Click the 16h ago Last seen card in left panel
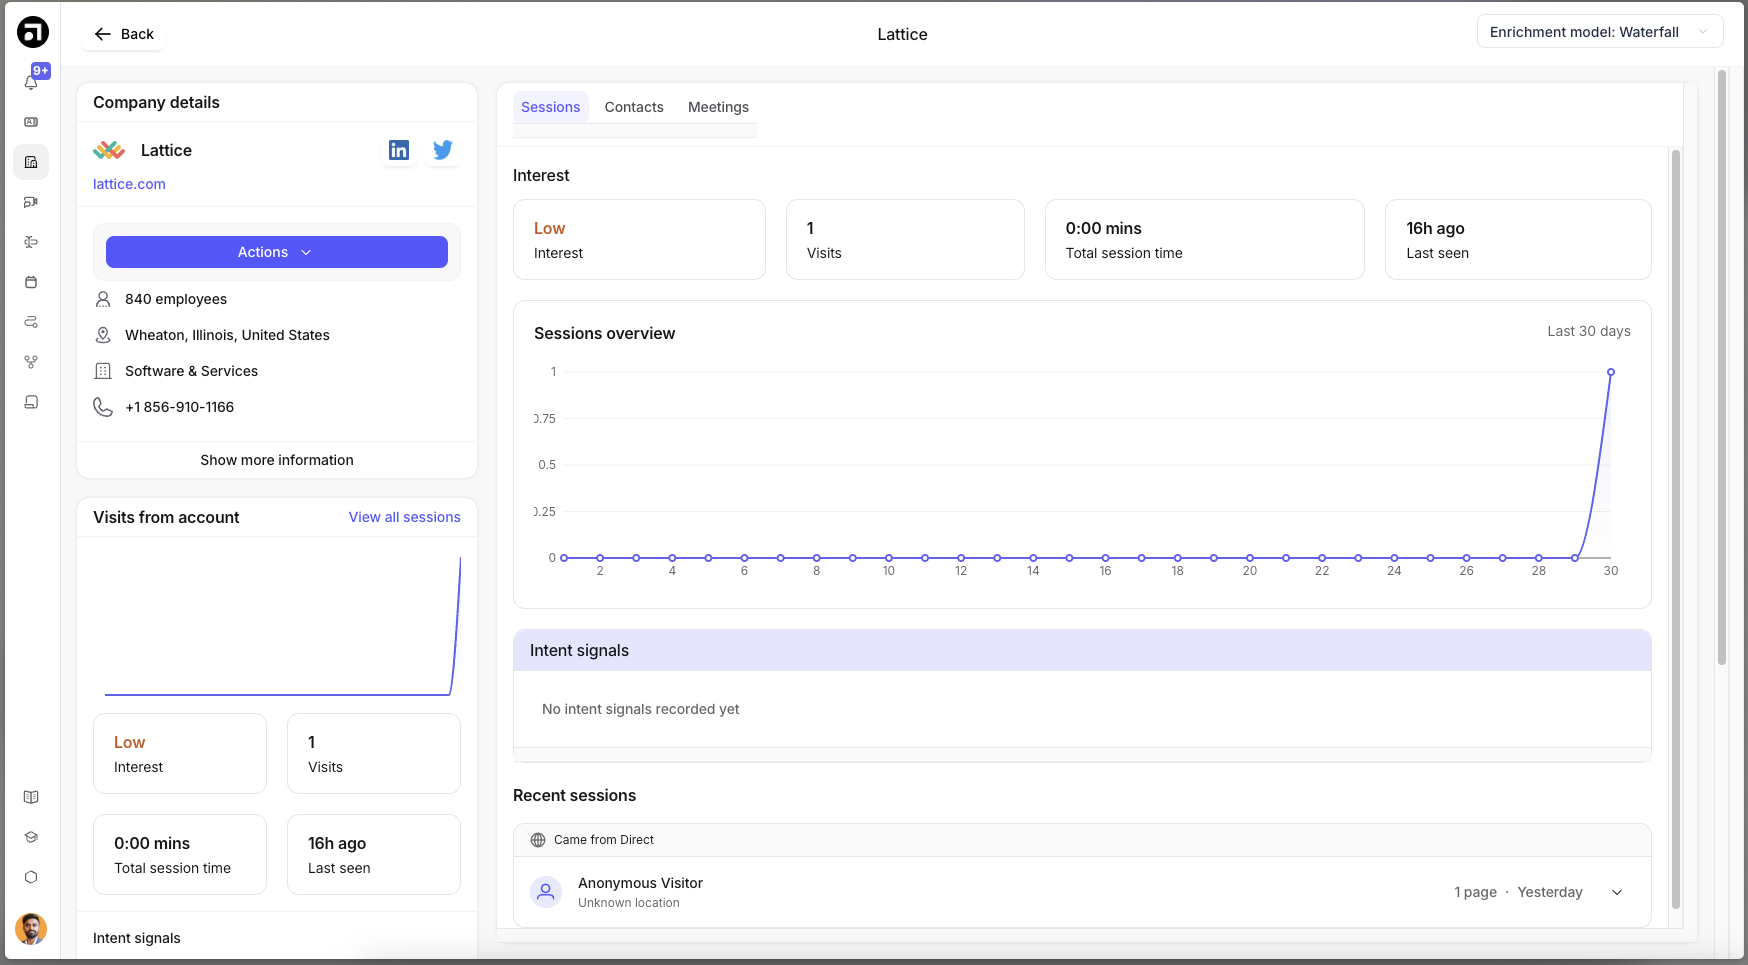This screenshot has width=1748, height=965. click(374, 855)
